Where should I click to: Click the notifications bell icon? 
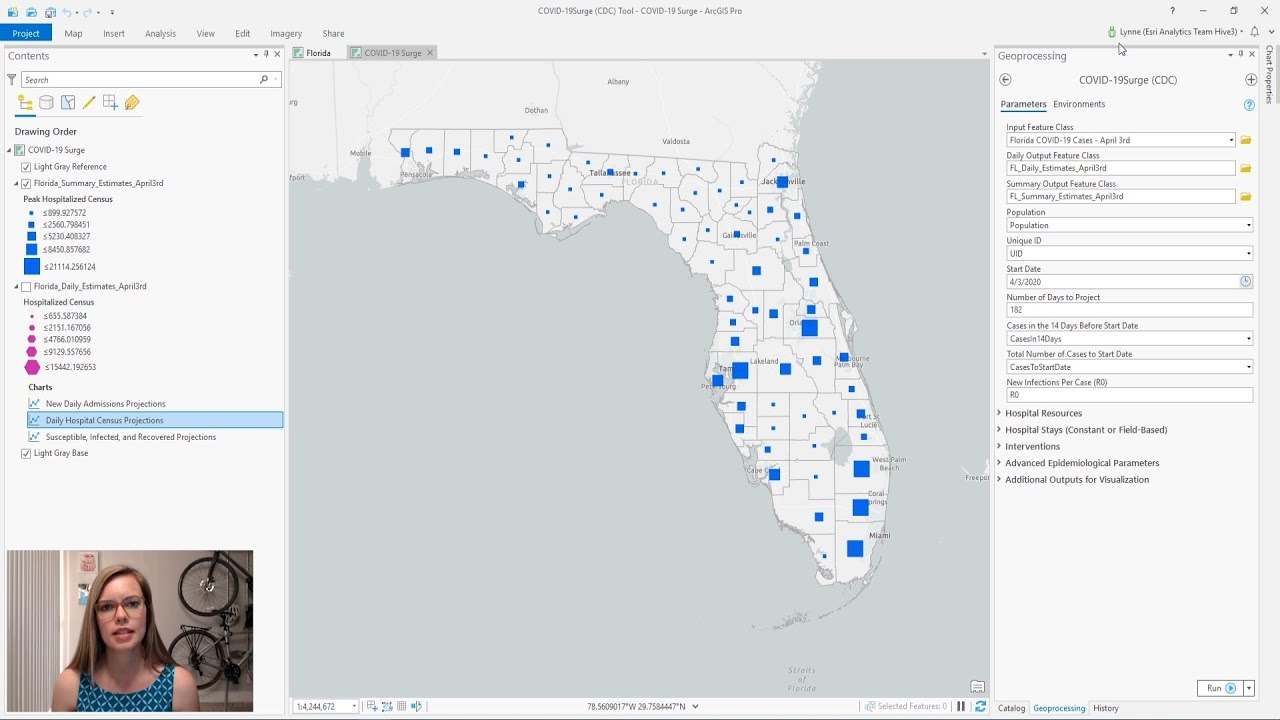tap(1254, 32)
